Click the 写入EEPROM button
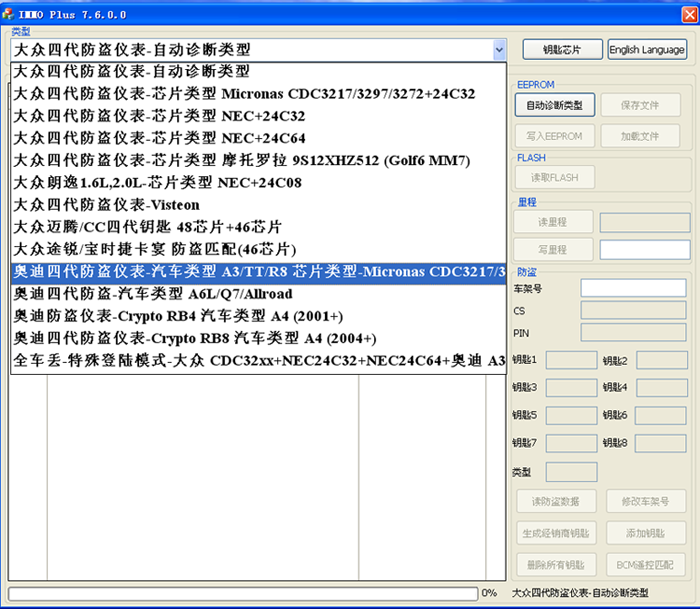The height and width of the screenshot is (609, 700). click(554, 136)
